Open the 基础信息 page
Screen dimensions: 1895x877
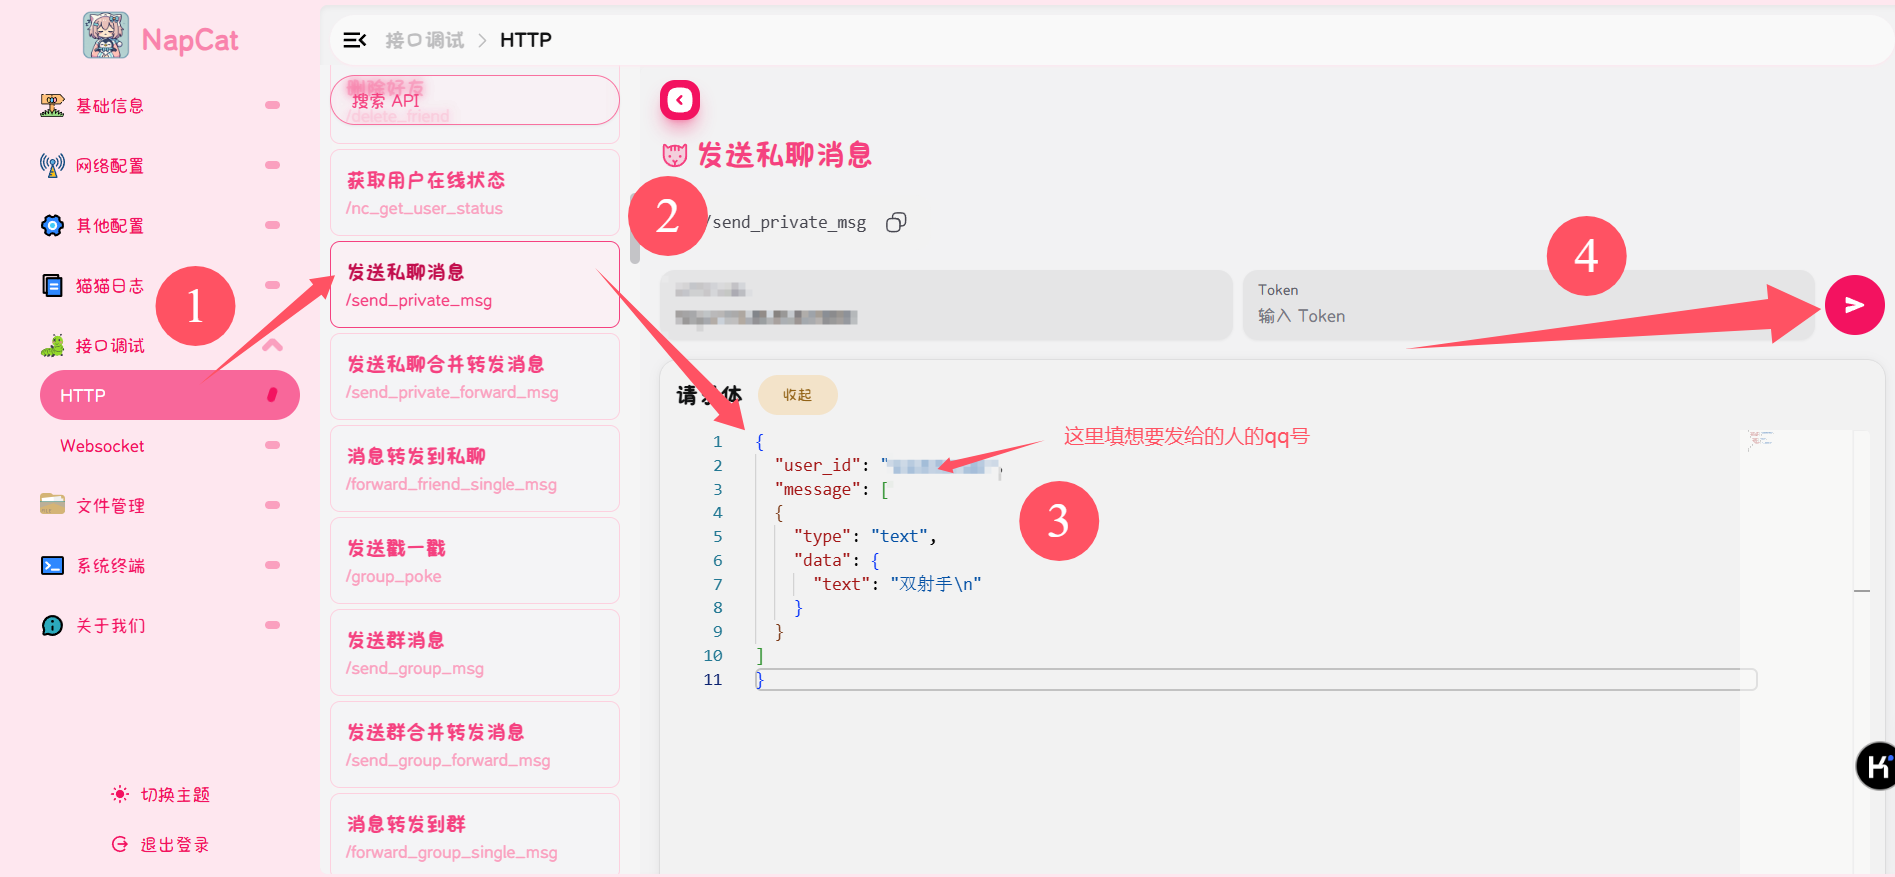click(x=110, y=106)
